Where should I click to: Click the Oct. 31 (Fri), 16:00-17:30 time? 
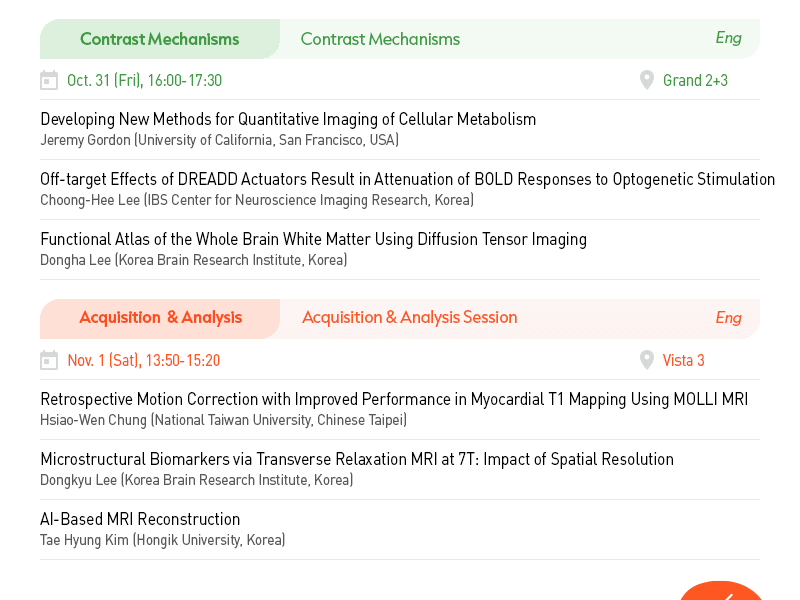click(x=144, y=80)
